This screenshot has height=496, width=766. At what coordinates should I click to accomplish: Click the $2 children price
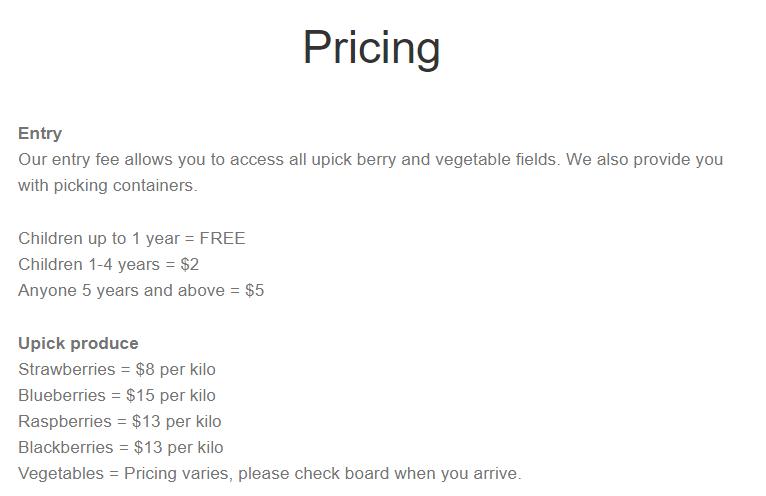[x=190, y=264]
